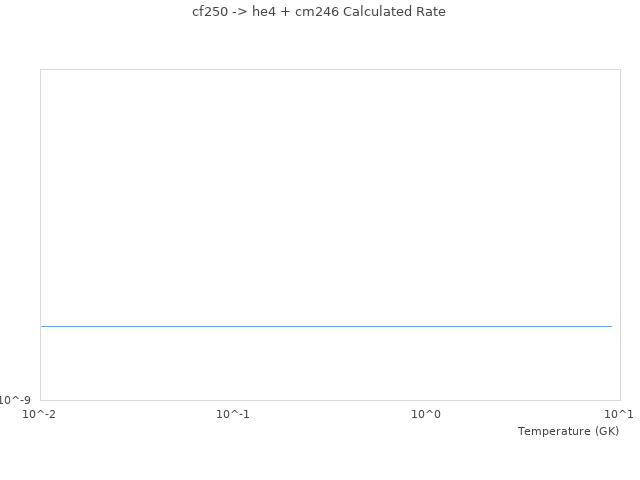Screen dimensions: 640x480
Task: Click the "(GK)" unit in axis title
Action: tap(606, 431)
